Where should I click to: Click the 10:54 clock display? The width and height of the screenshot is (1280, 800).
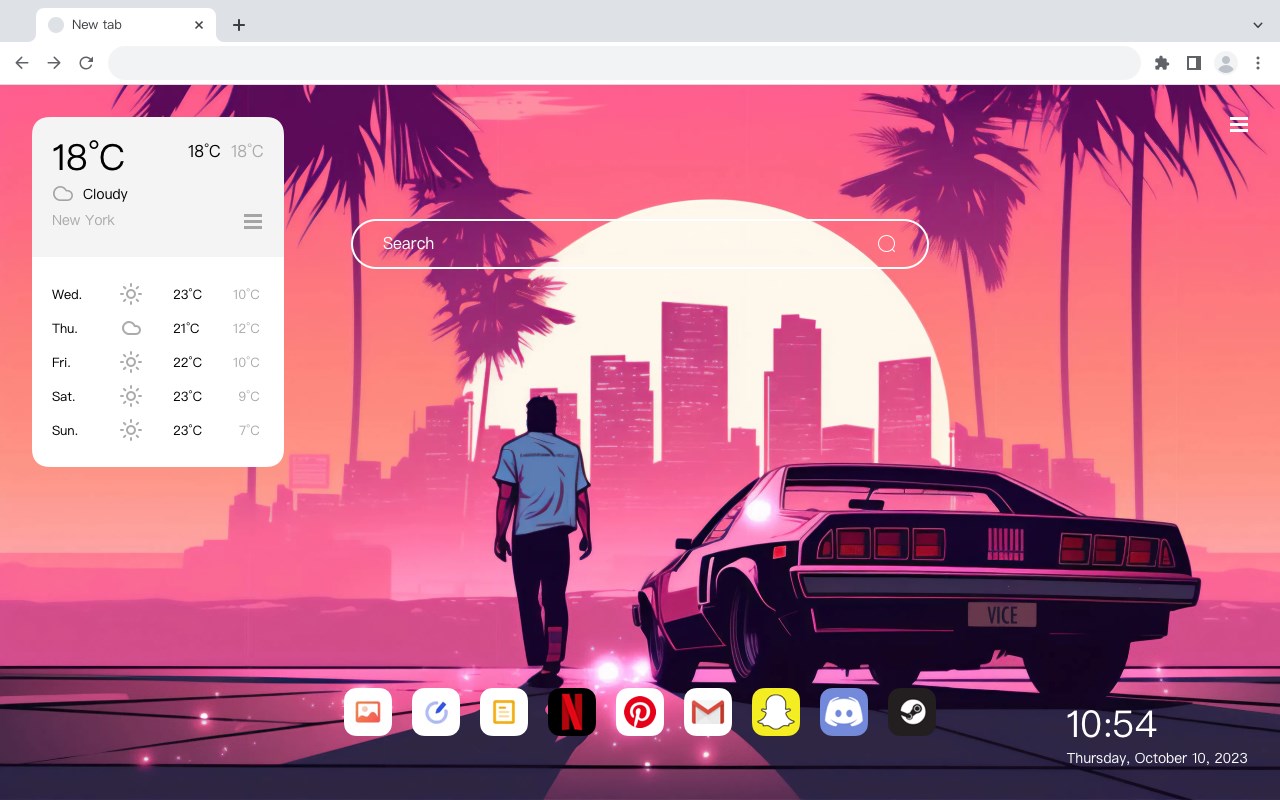pyautogui.click(x=1111, y=724)
